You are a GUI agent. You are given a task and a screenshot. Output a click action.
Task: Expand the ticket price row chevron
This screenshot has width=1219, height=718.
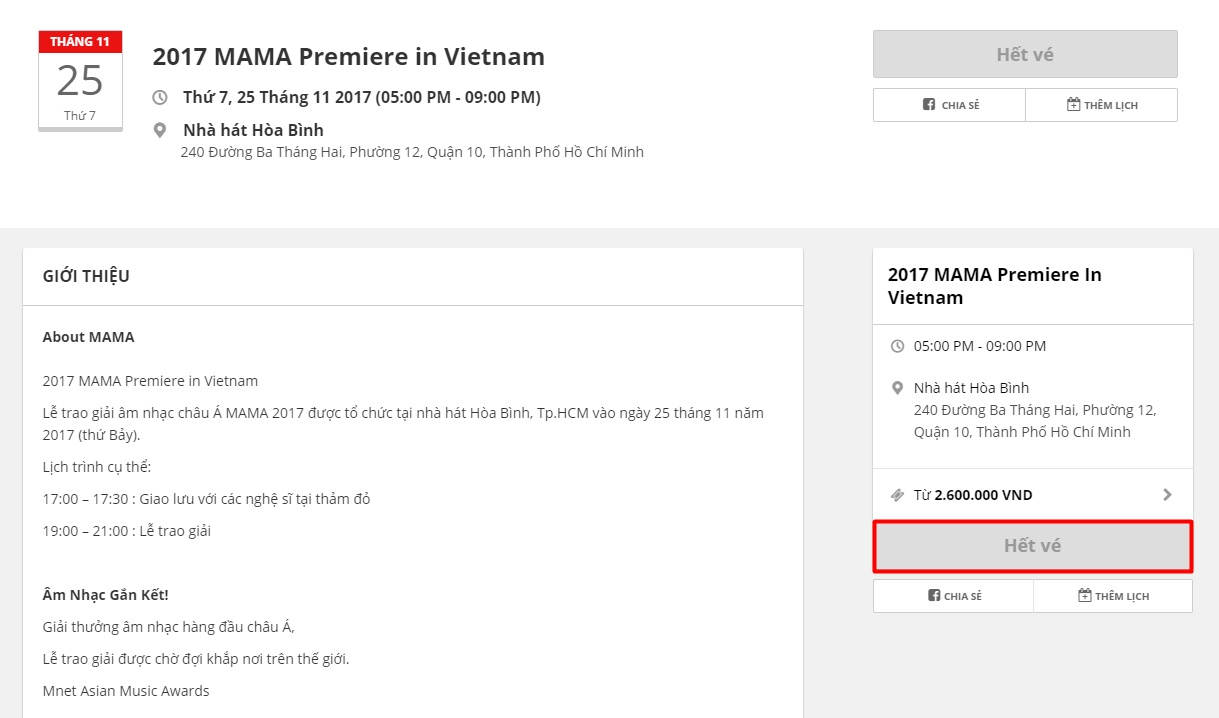pos(1167,495)
